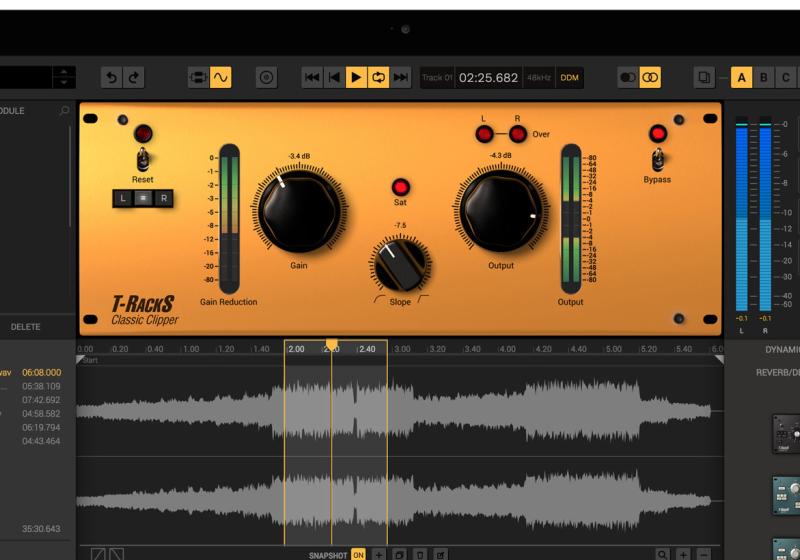This screenshot has height=560, width=800.
Task: Delete the snapshot with the trash icon
Action: pyautogui.click(x=420, y=554)
